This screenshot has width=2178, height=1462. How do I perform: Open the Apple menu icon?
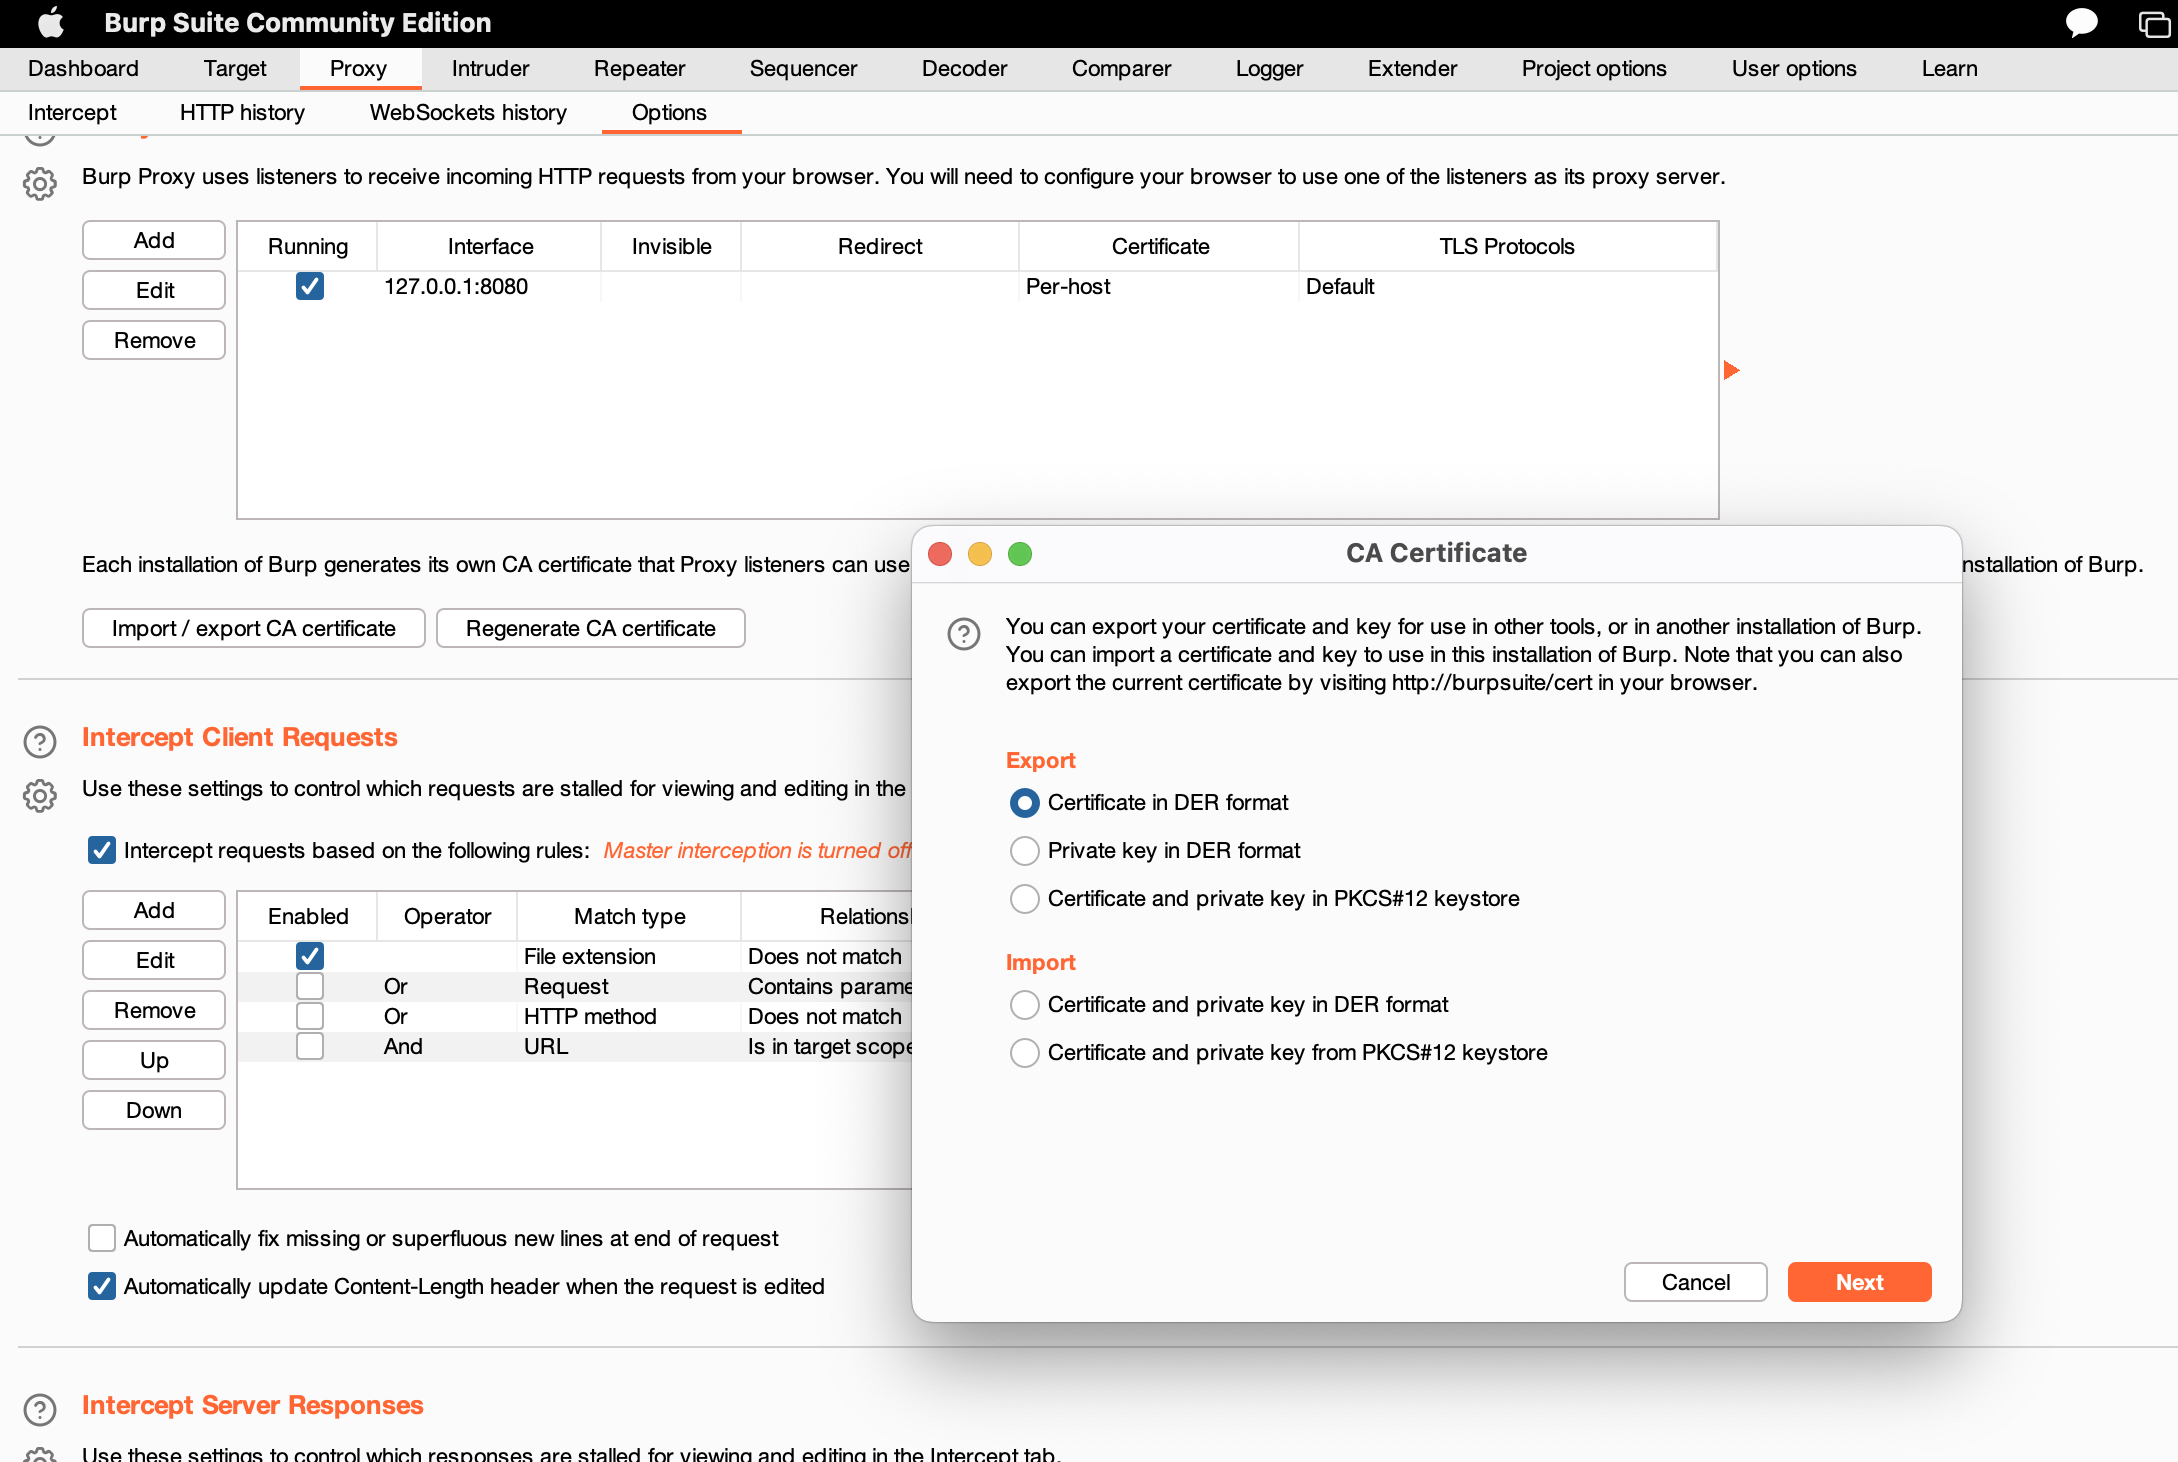click(50, 22)
